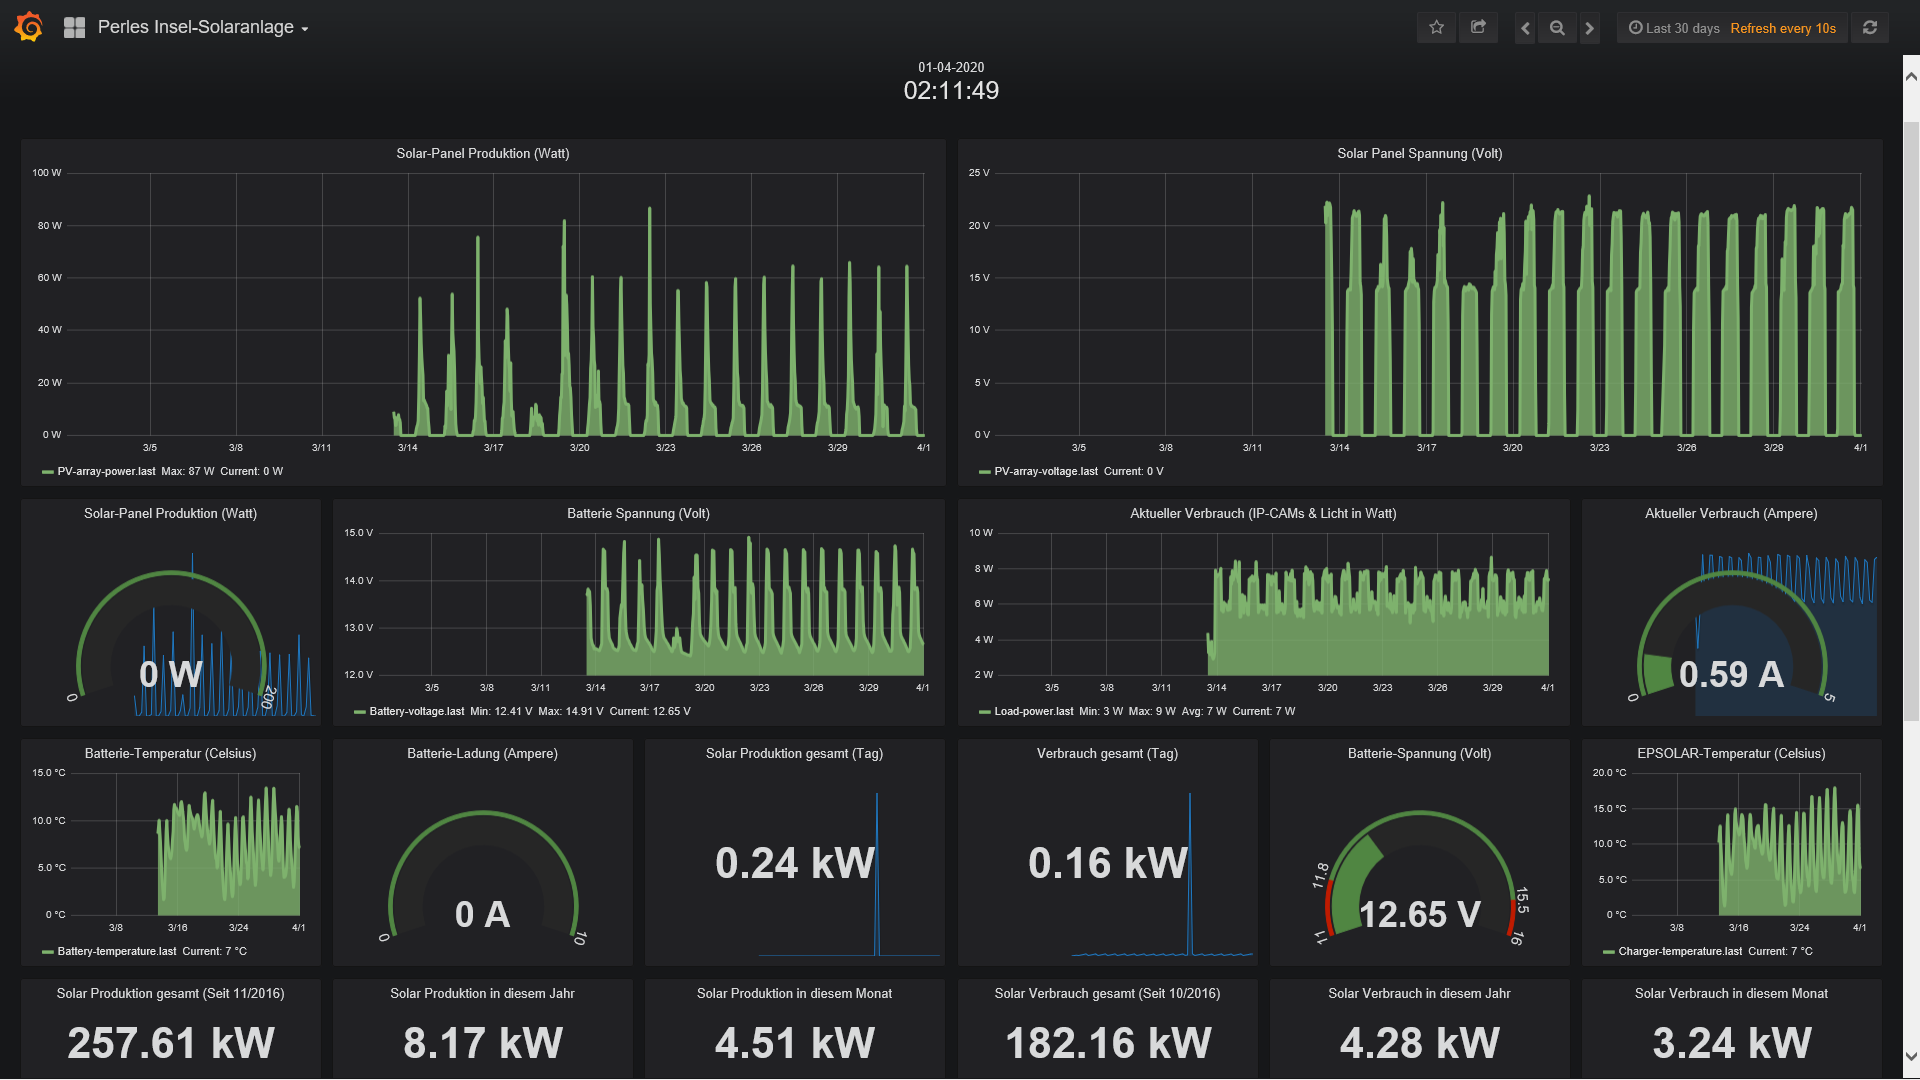Share the dashboard via share icon
The image size is (1920, 1080).
(1478, 28)
